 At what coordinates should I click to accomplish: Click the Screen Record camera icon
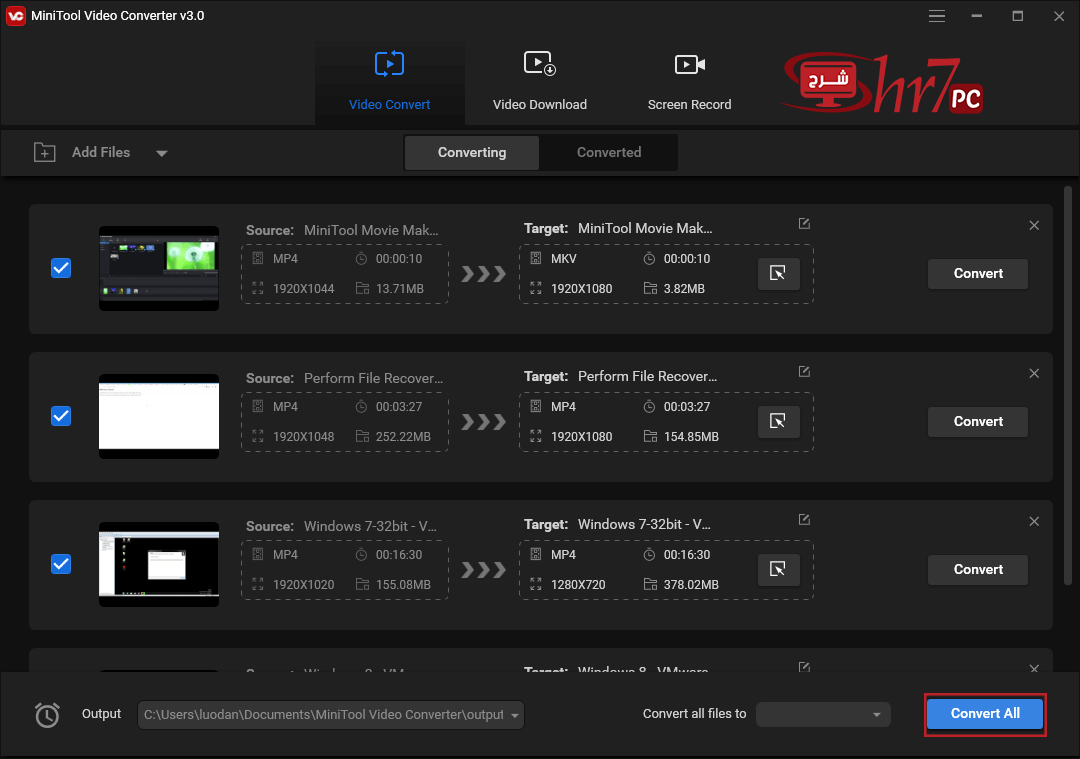coord(689,64)
